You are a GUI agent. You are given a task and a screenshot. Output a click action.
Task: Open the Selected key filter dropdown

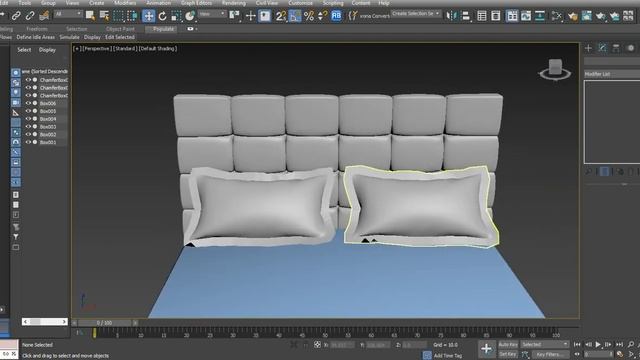[544, 344]
